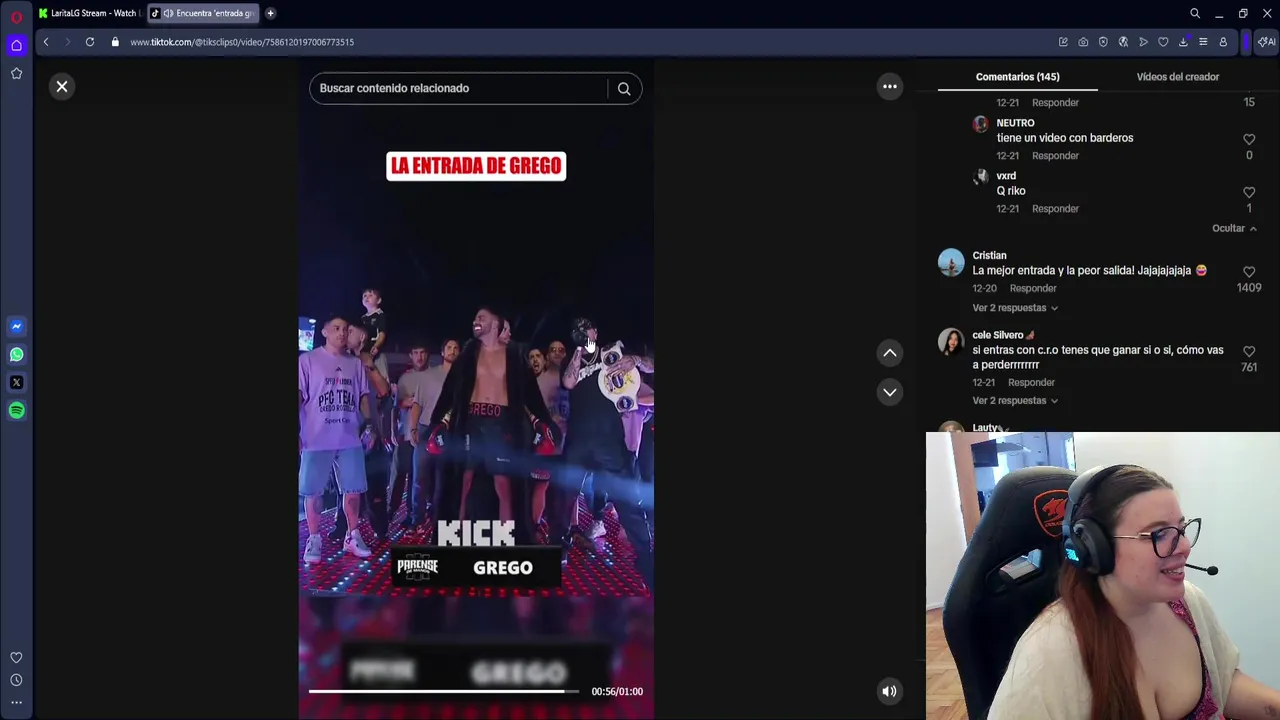Open the bookmarks star in sidebar
The height and width of the screenshot is (720, 1280).
(x=16, y=73)
